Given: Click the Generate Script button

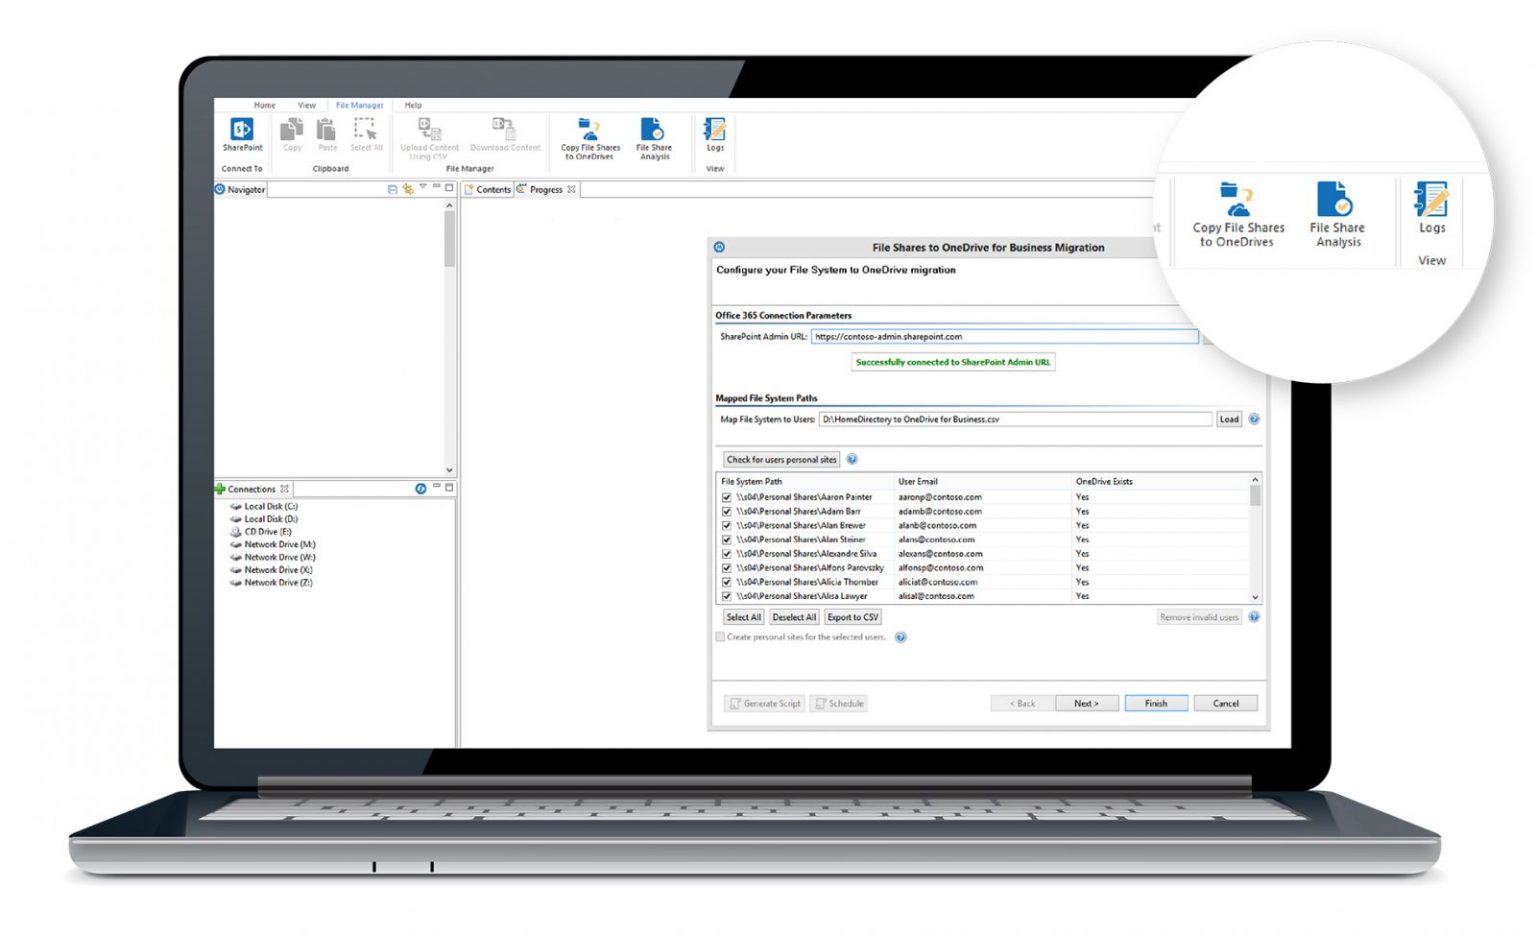Looking at the screenshot, I should 765,703.
